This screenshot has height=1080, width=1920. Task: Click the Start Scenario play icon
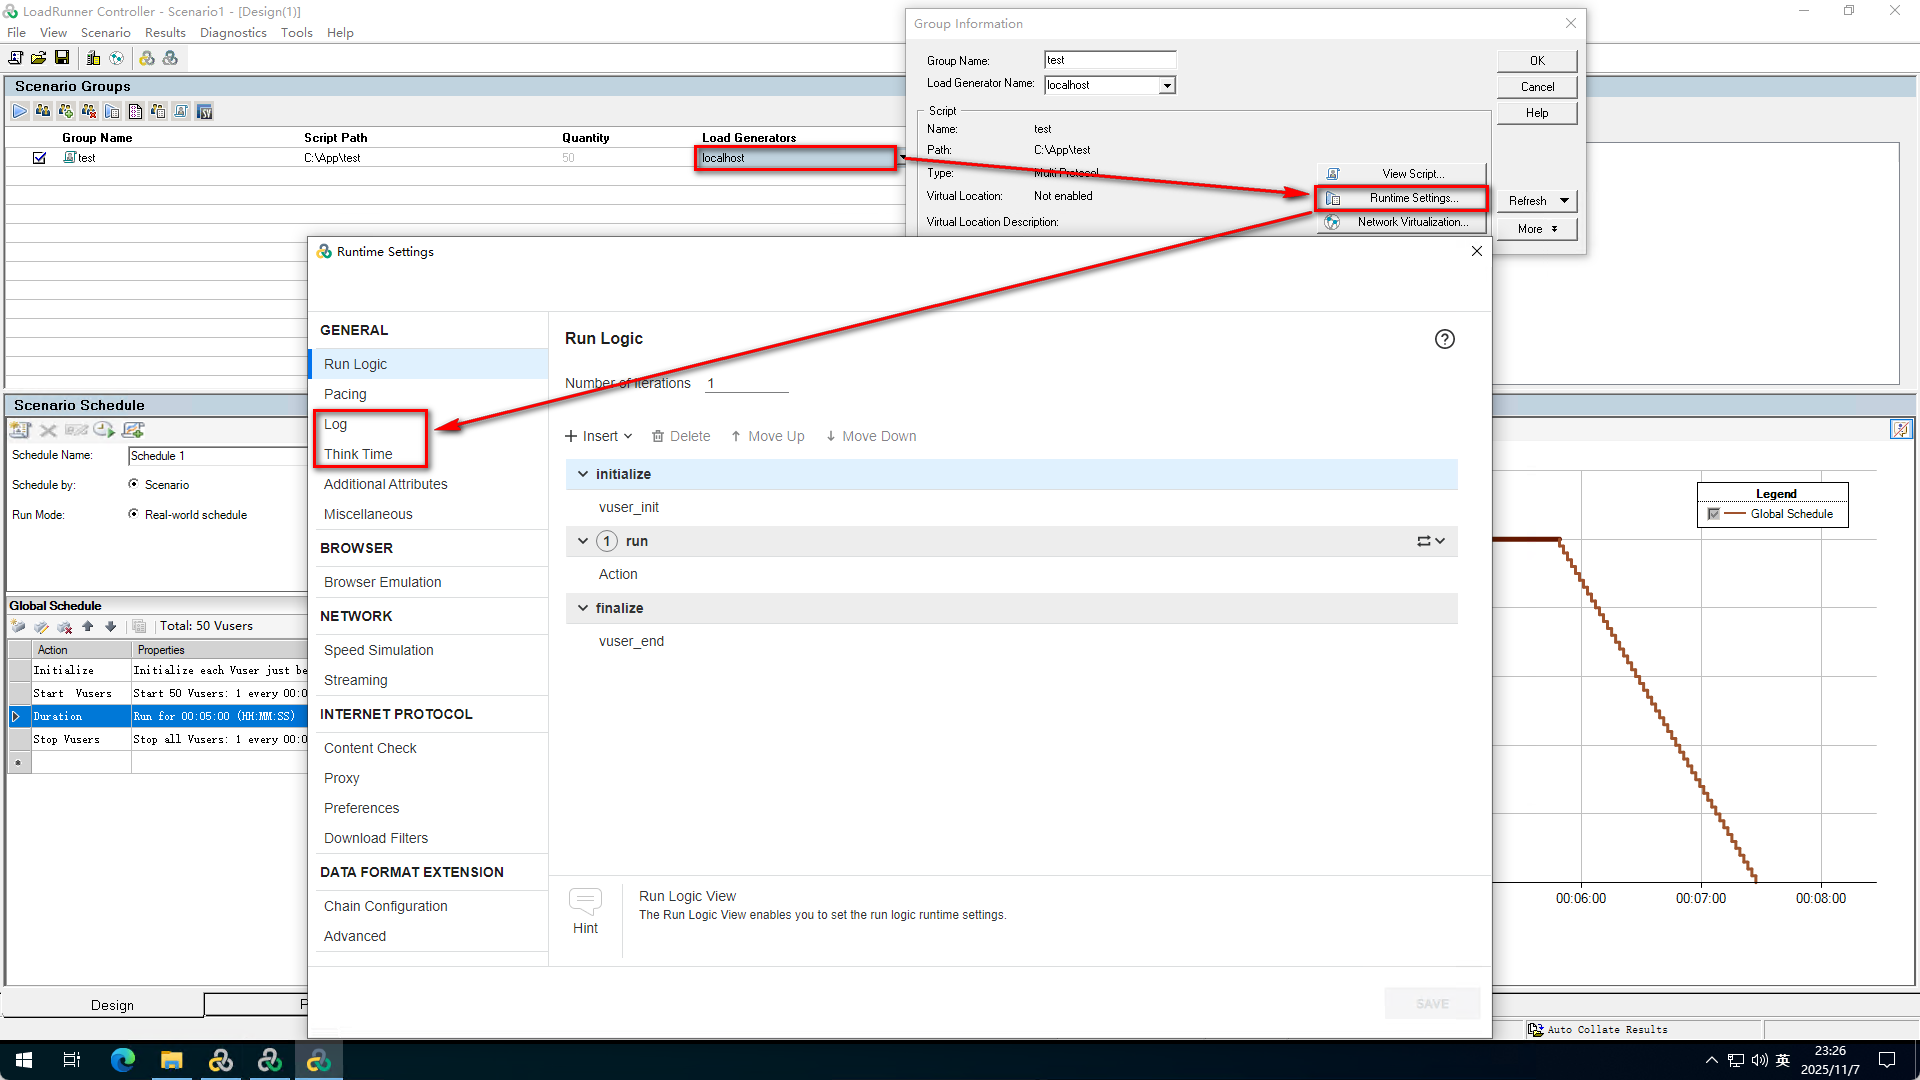[x=20, y=111]
